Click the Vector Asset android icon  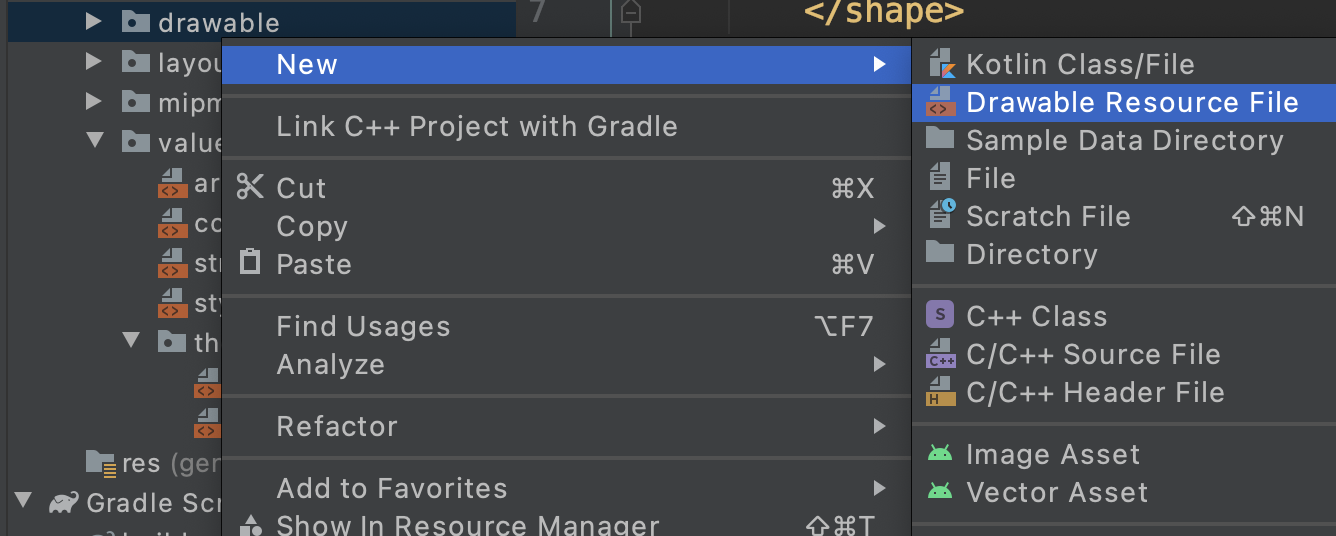pos(940,492)
